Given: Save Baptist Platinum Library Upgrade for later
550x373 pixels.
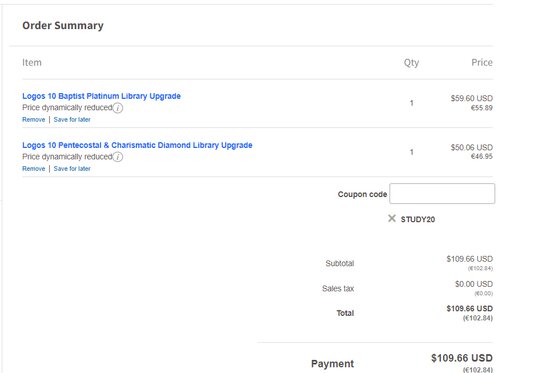Looking at the screenshot, I should pos(72,119).
